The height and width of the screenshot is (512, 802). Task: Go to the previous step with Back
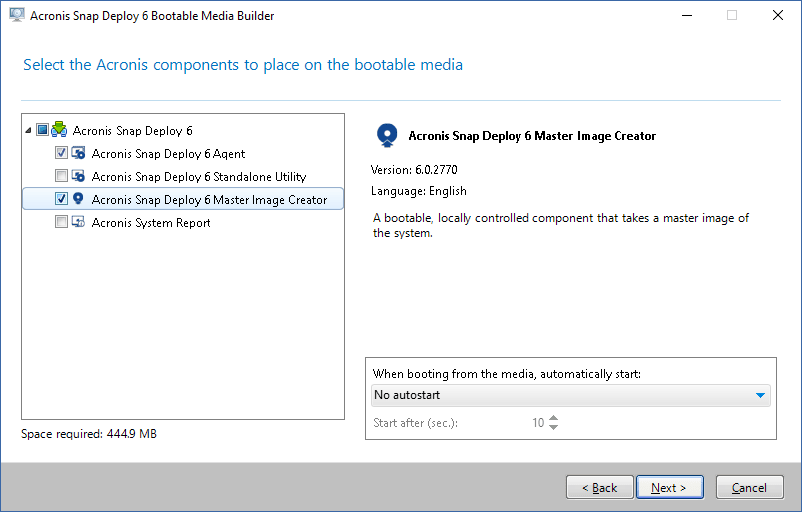(599, 488)
